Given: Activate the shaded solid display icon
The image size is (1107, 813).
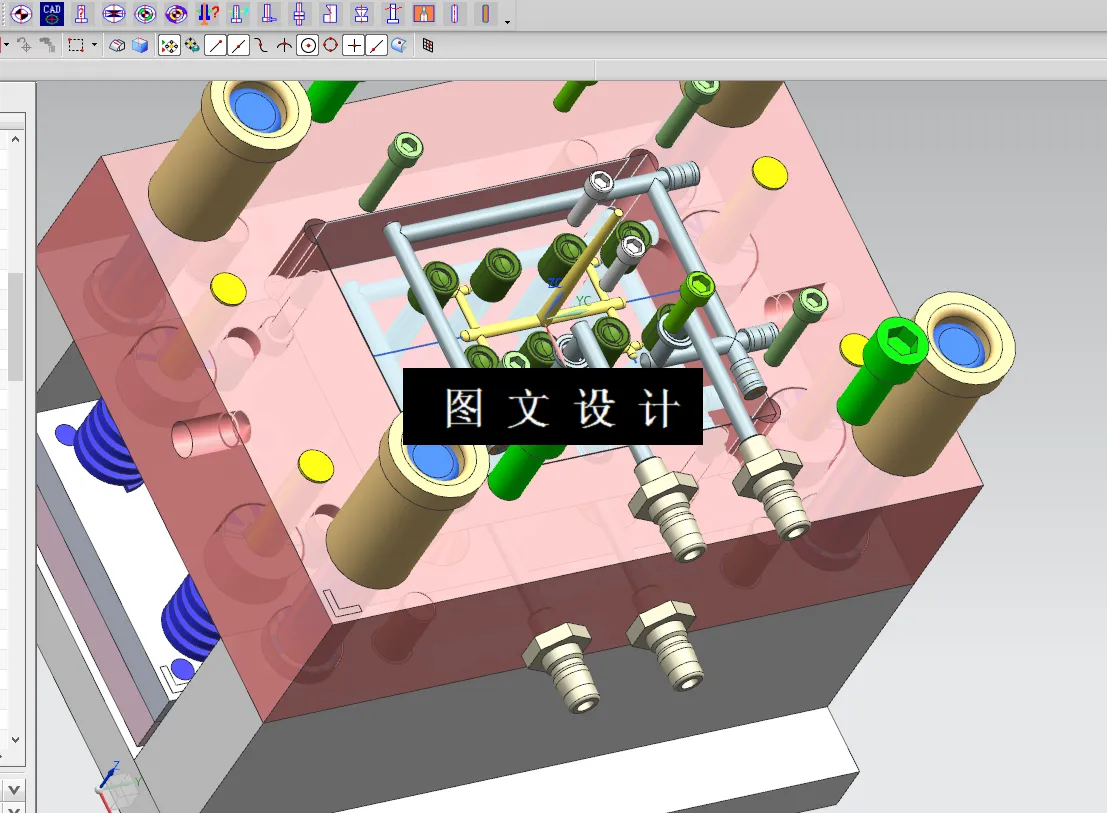Looking at the screenshot, I should (141, 45).
